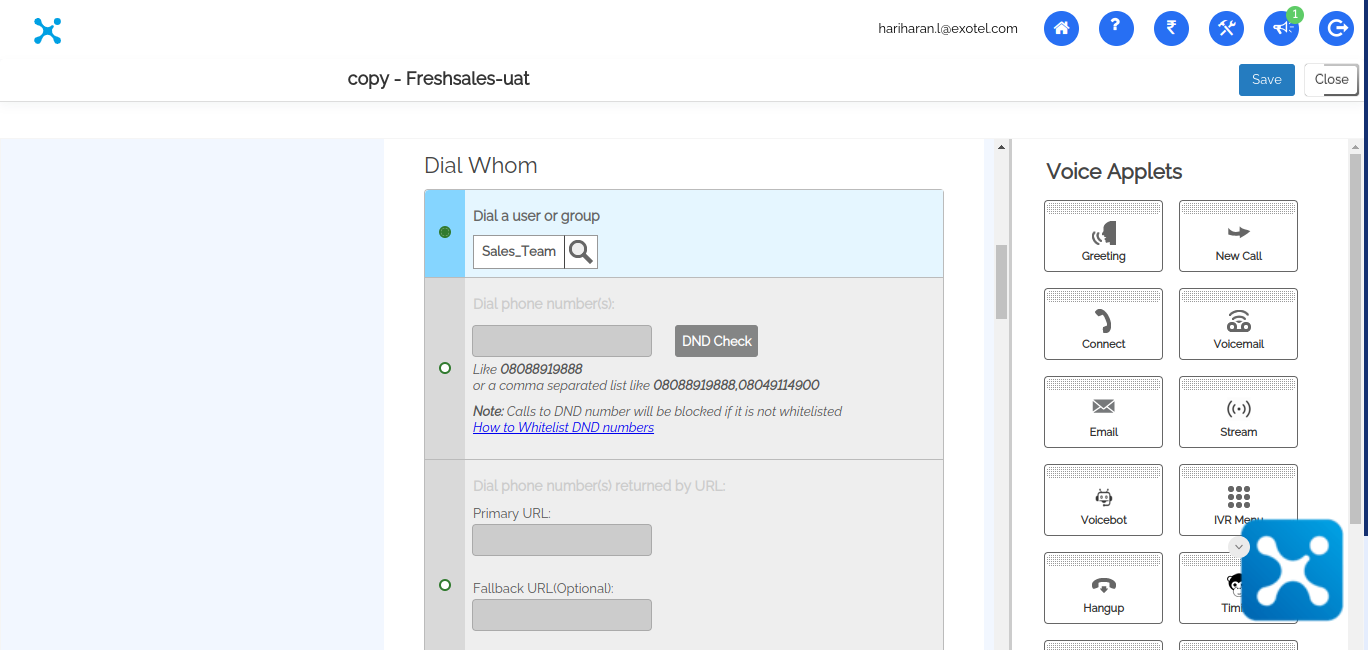
Task: Click the Fallback URL(Optional) input box
Action: pyautogui.click(x=562, y=615)
